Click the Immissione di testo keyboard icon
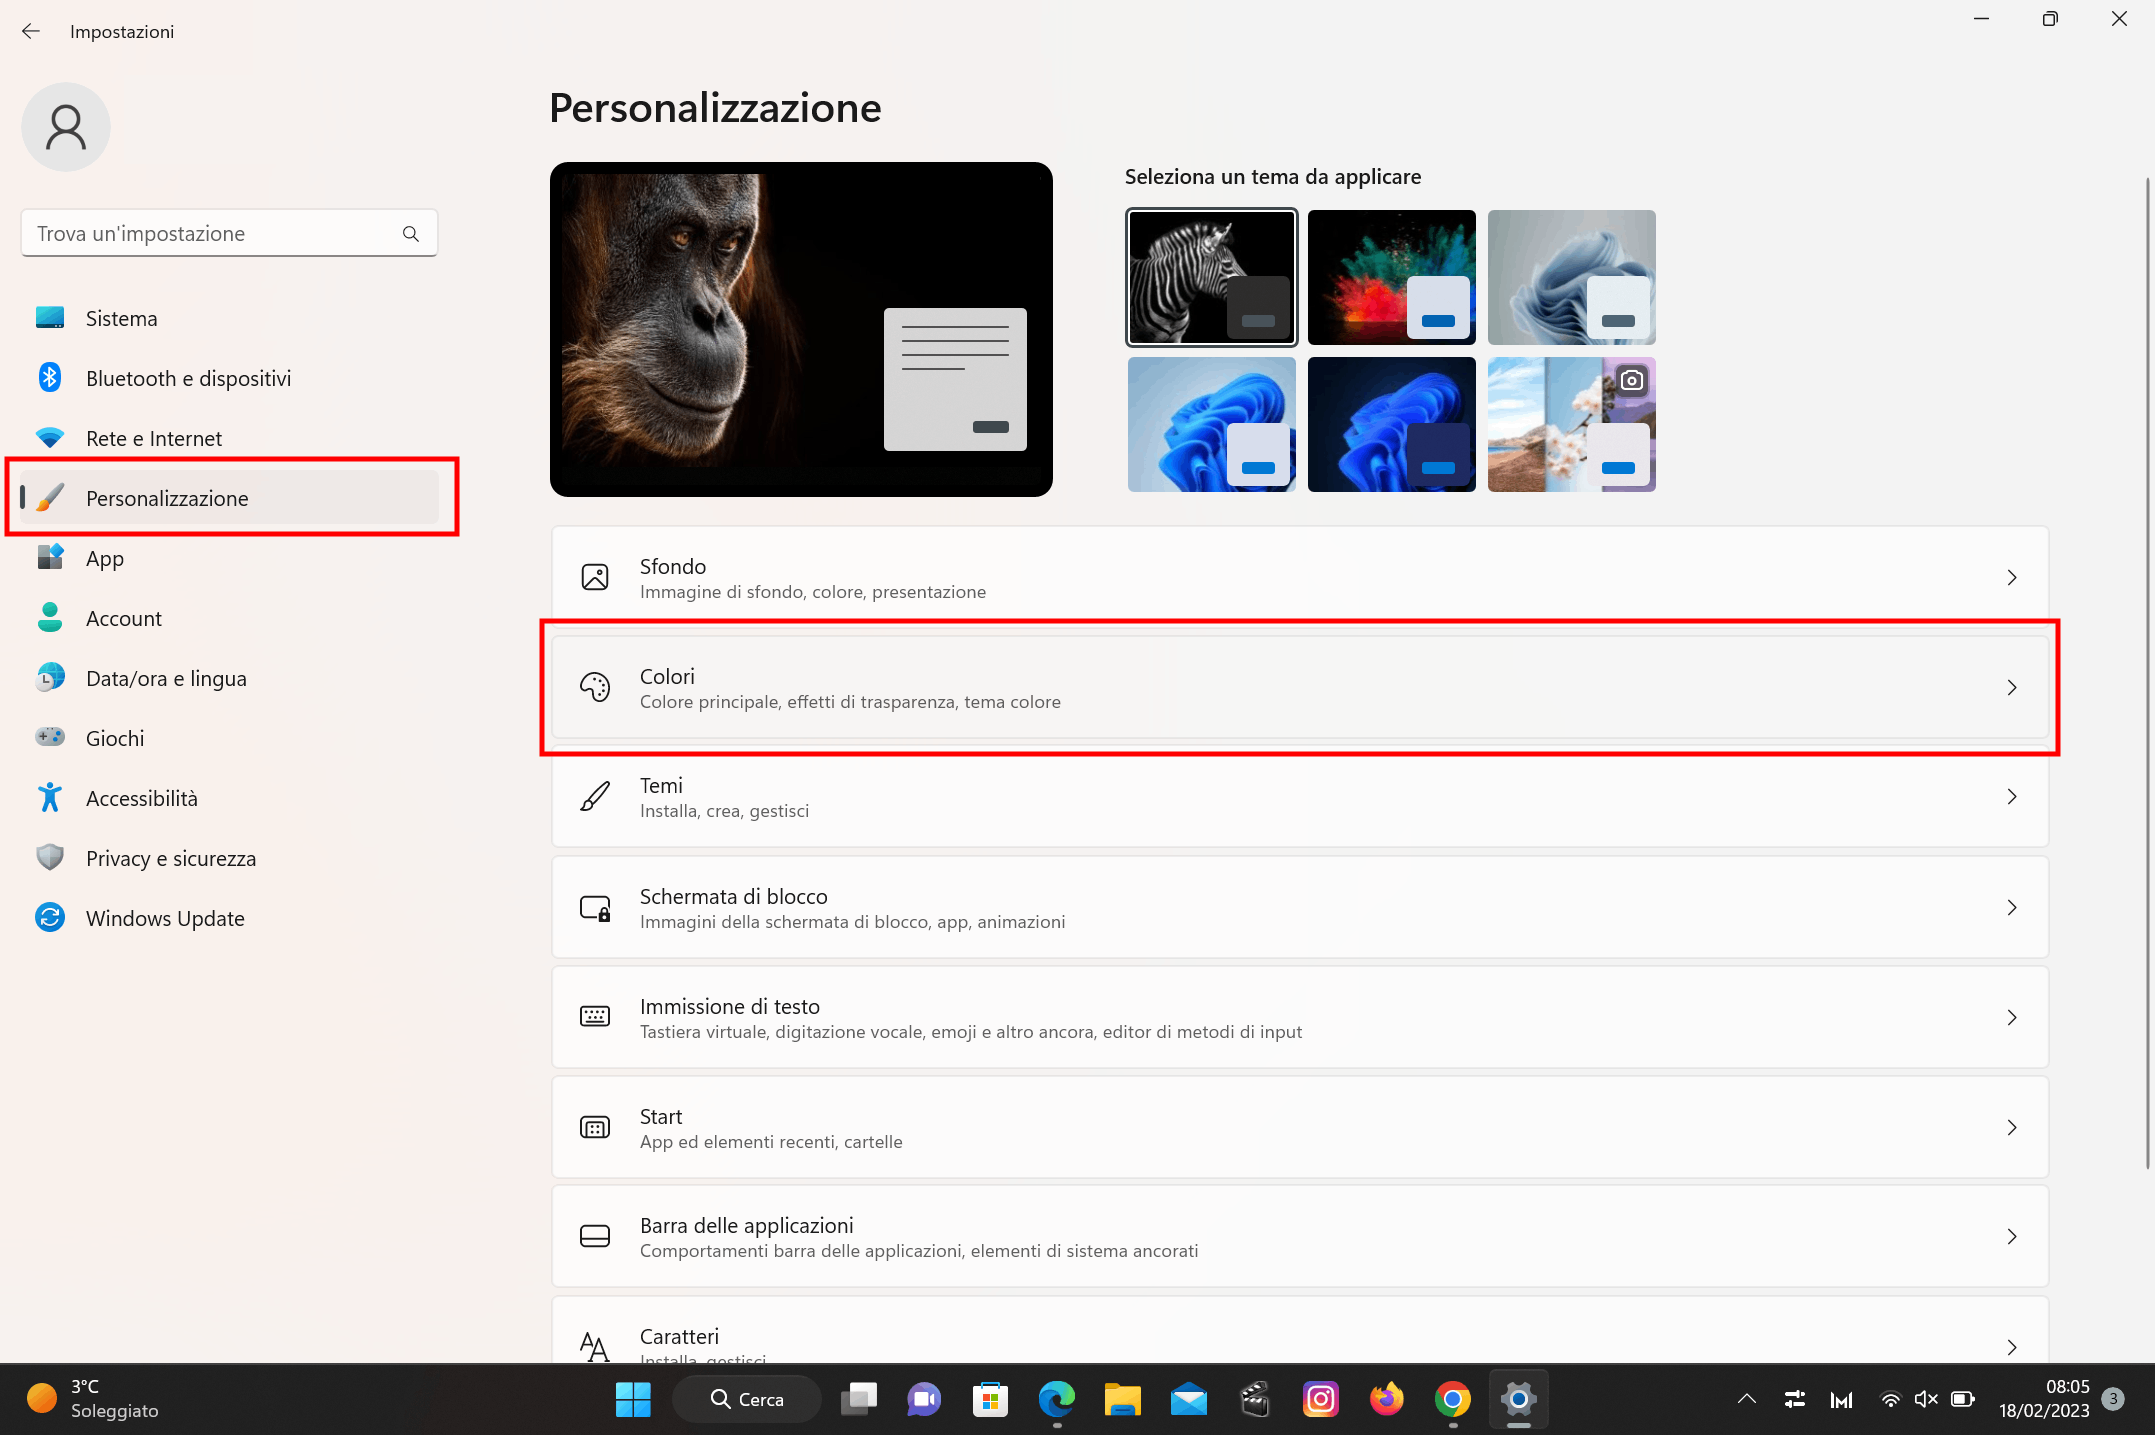 pyautogui.click(x=595, y=1017)
